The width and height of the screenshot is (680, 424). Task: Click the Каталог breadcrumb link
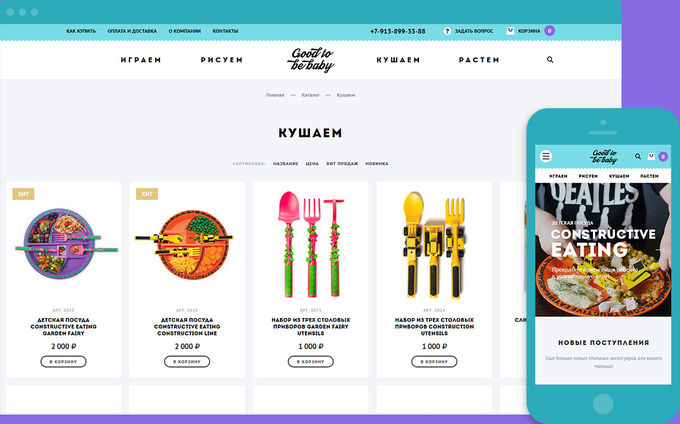point(311,95)
